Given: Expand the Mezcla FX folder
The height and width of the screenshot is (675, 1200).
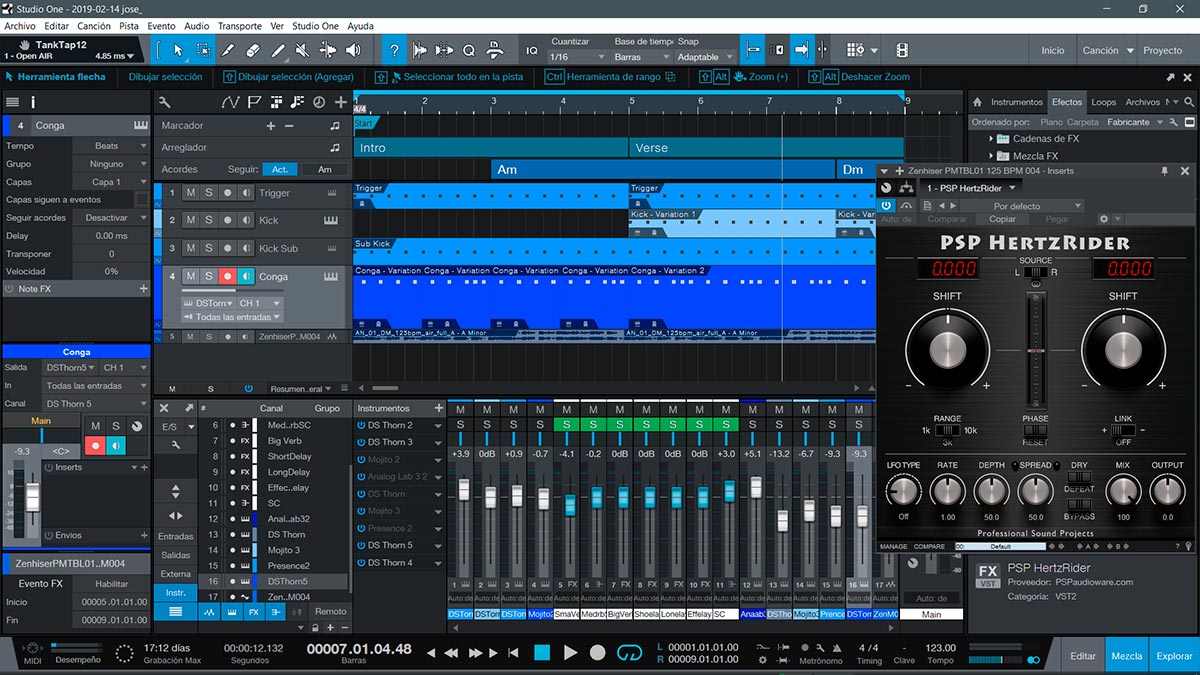Looking at the screenshot, I should 991,156.
